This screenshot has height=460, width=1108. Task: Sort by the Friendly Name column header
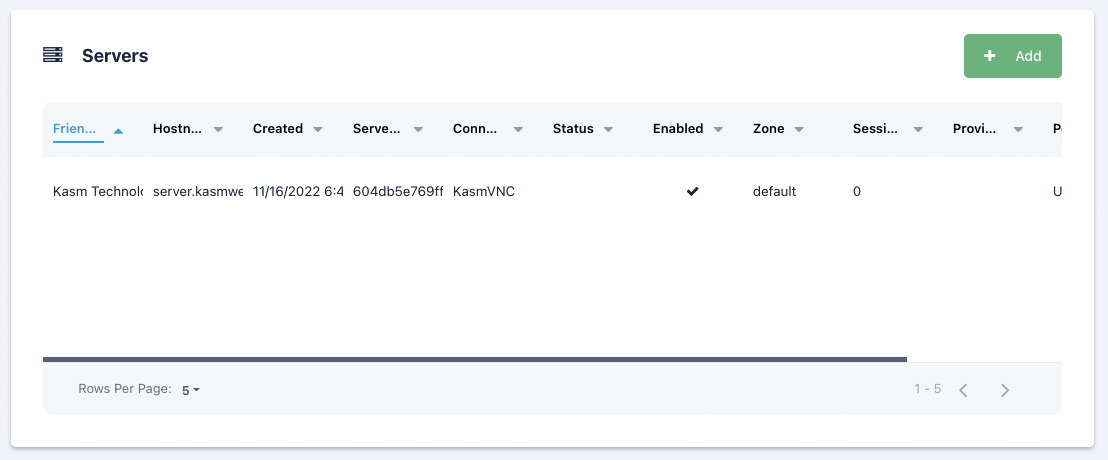tap(76, 129)
